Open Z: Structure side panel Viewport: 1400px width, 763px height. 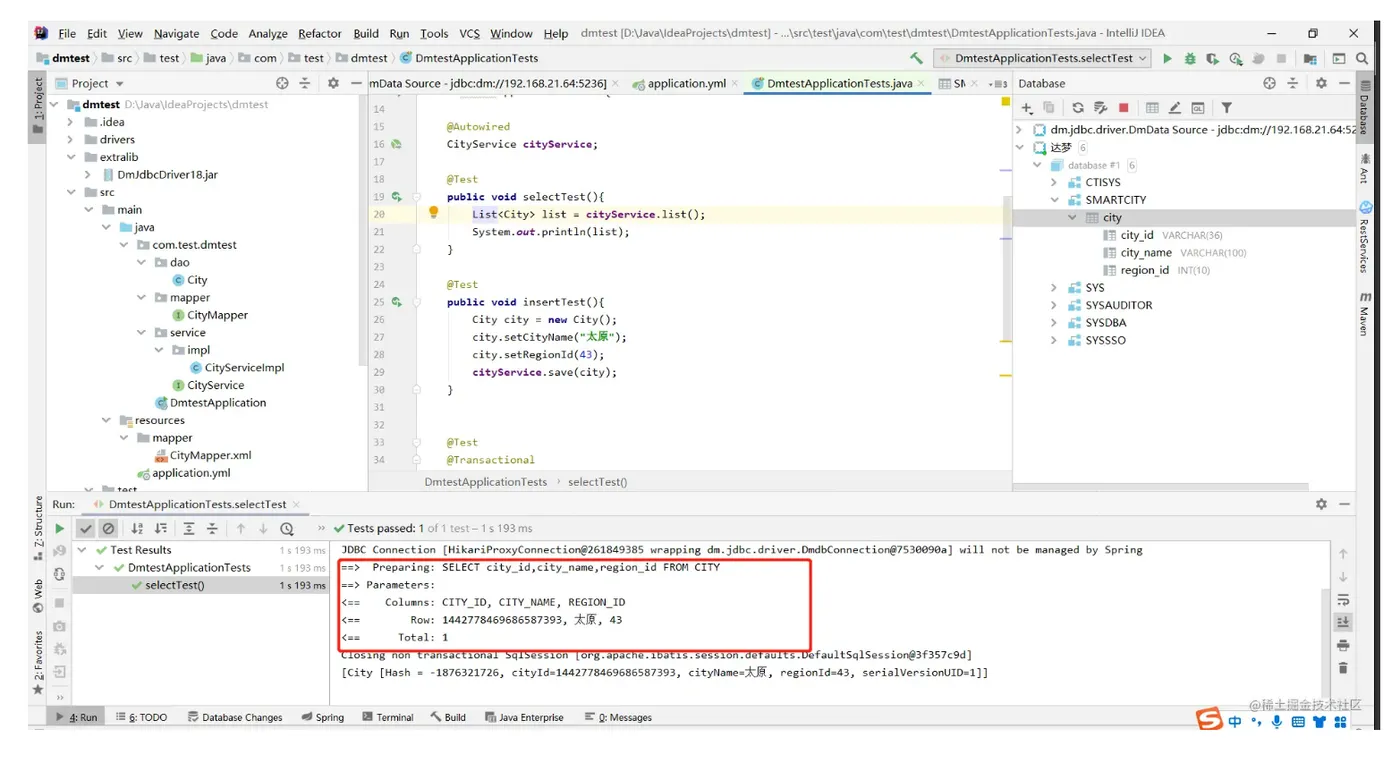point(38,529)
